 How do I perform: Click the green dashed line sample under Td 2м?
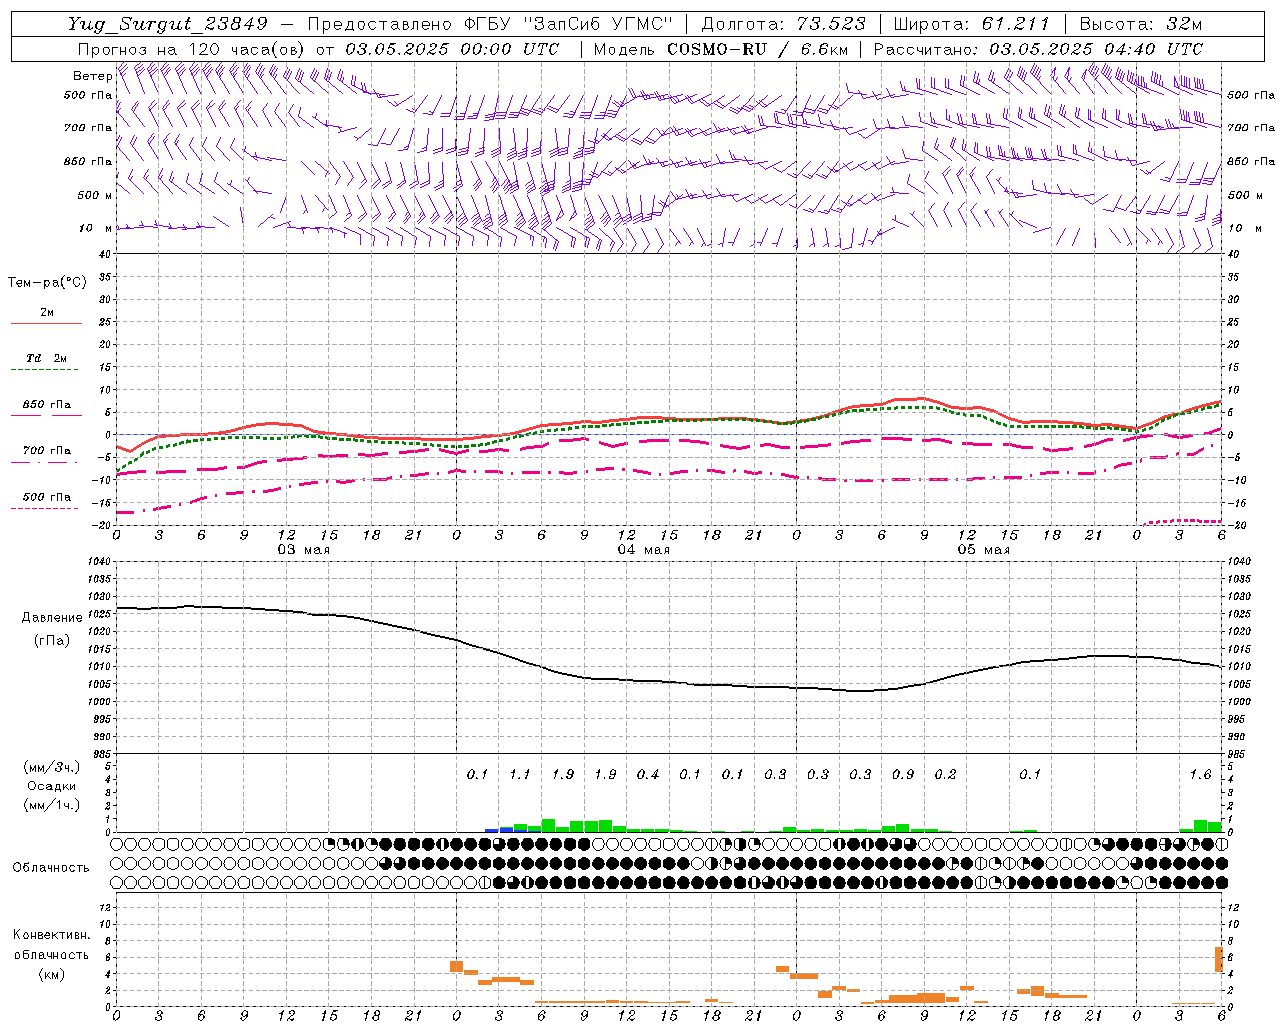(46, 370)
